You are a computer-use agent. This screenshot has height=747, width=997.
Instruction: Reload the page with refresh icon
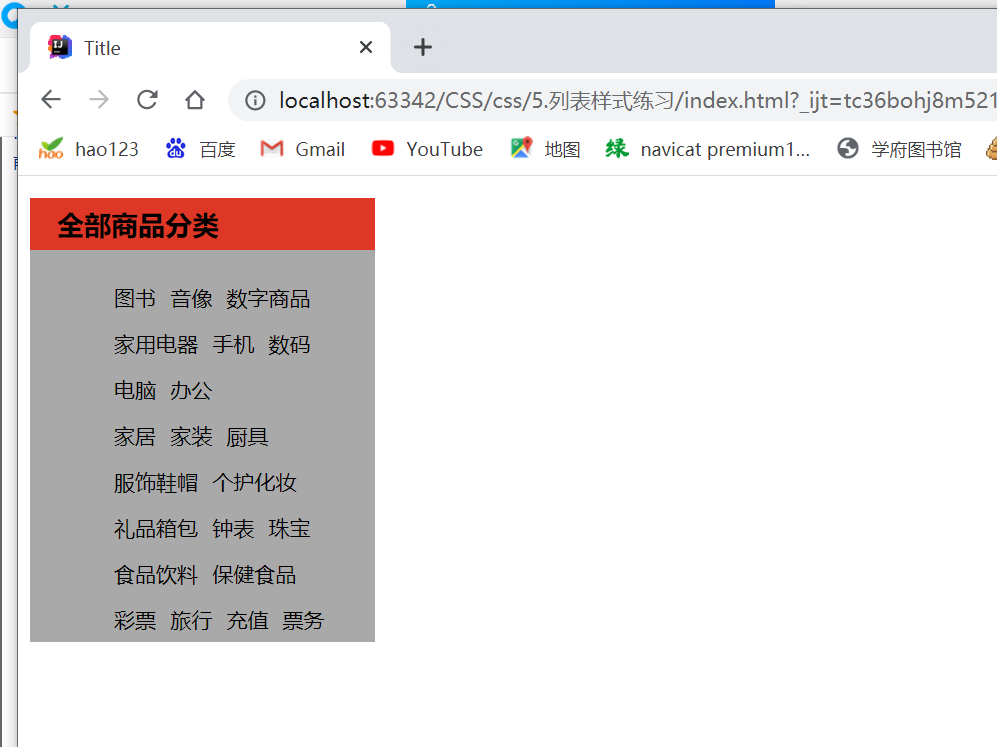click(147, 100)
